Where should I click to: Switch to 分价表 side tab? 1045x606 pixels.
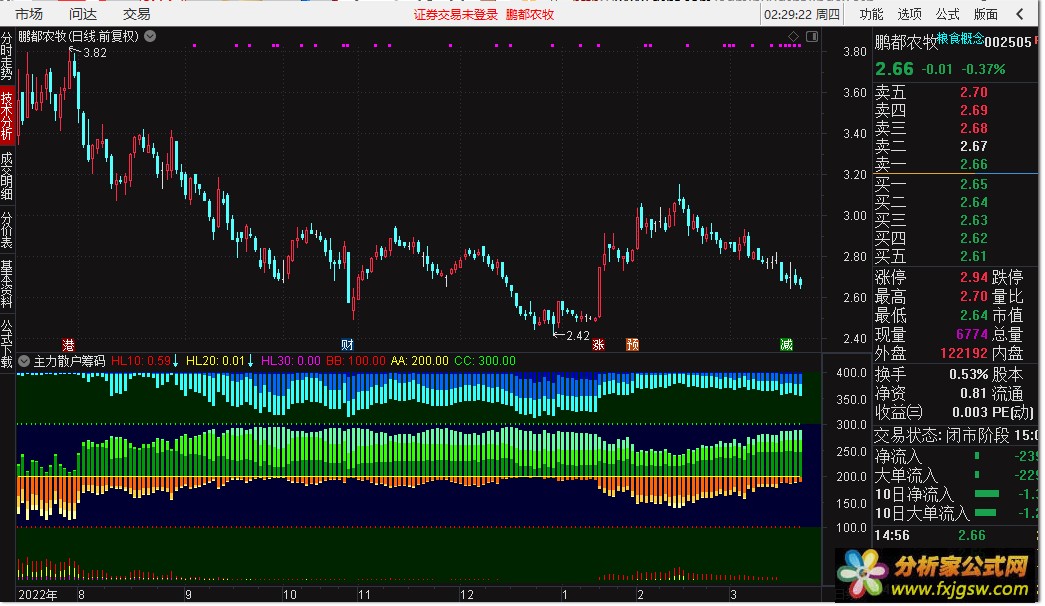(x=7, y=230)
